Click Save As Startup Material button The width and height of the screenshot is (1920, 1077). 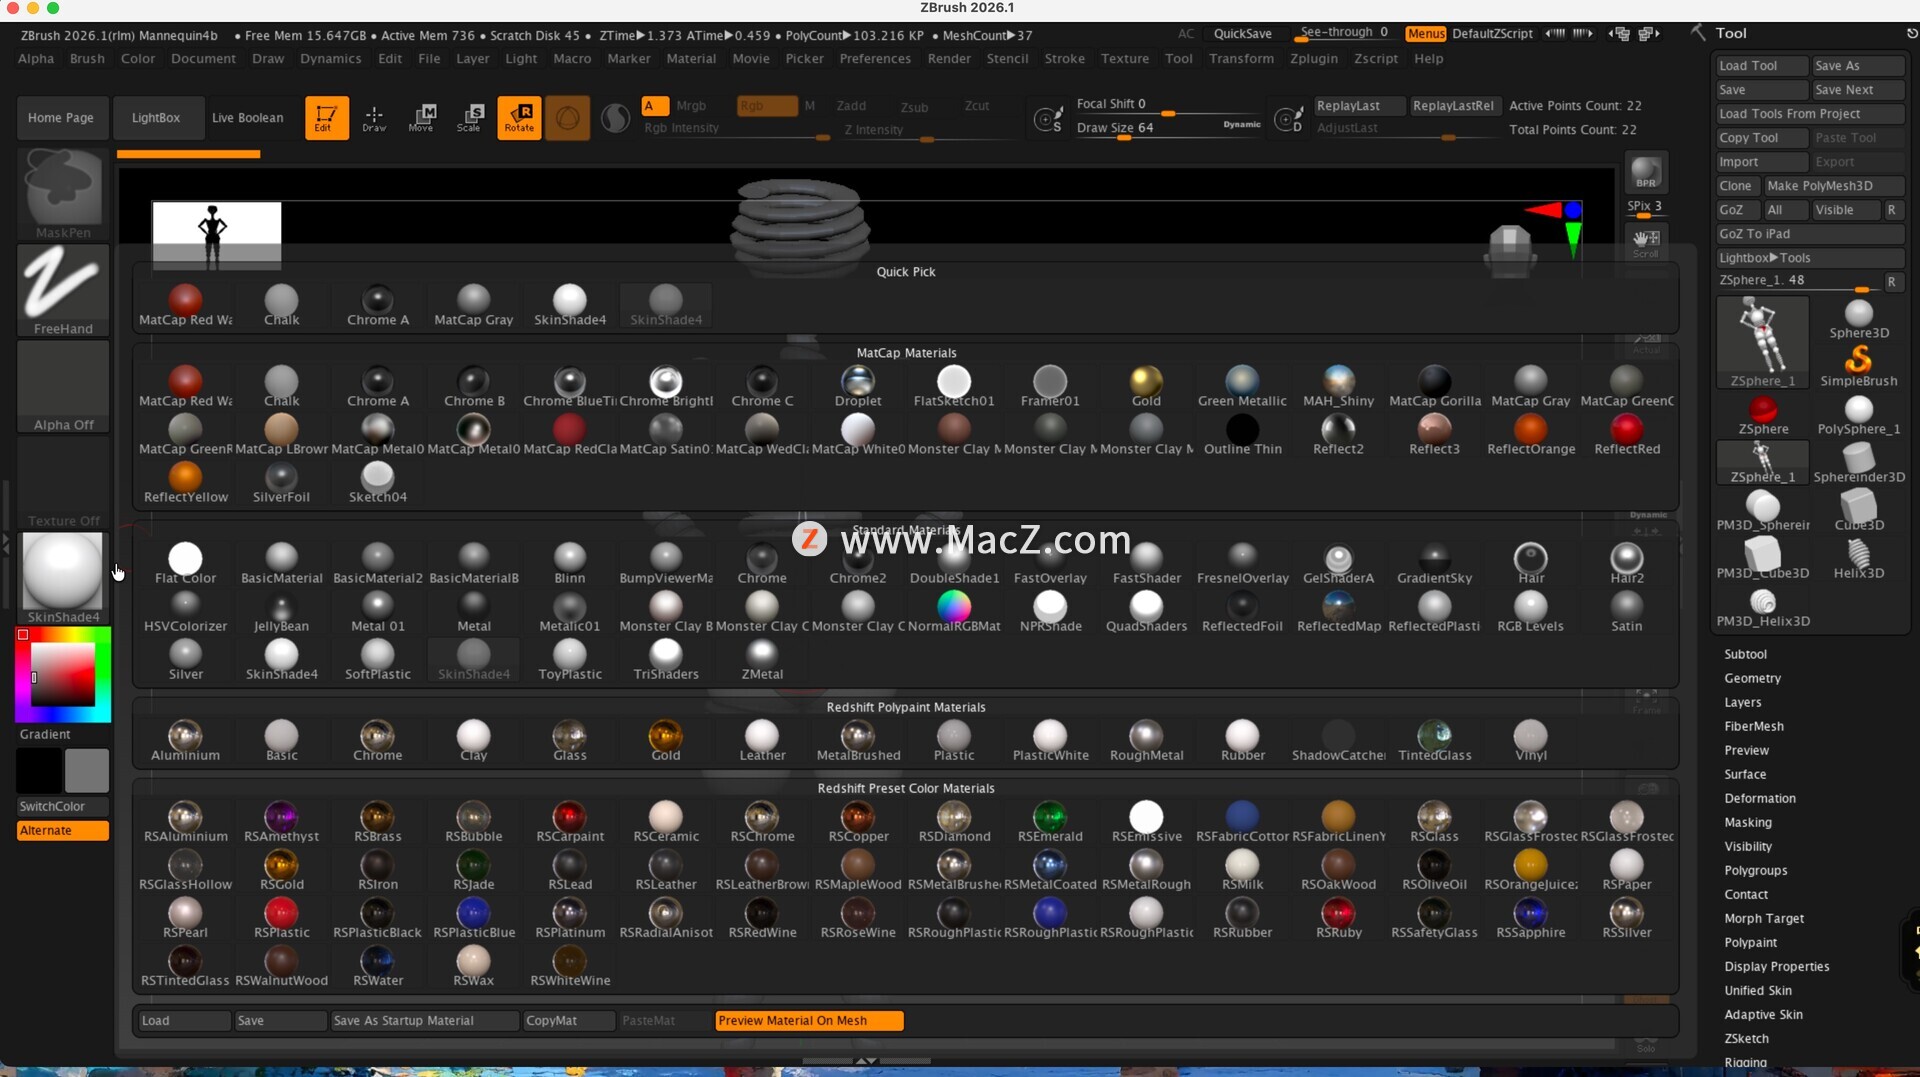pos(424,1020)
